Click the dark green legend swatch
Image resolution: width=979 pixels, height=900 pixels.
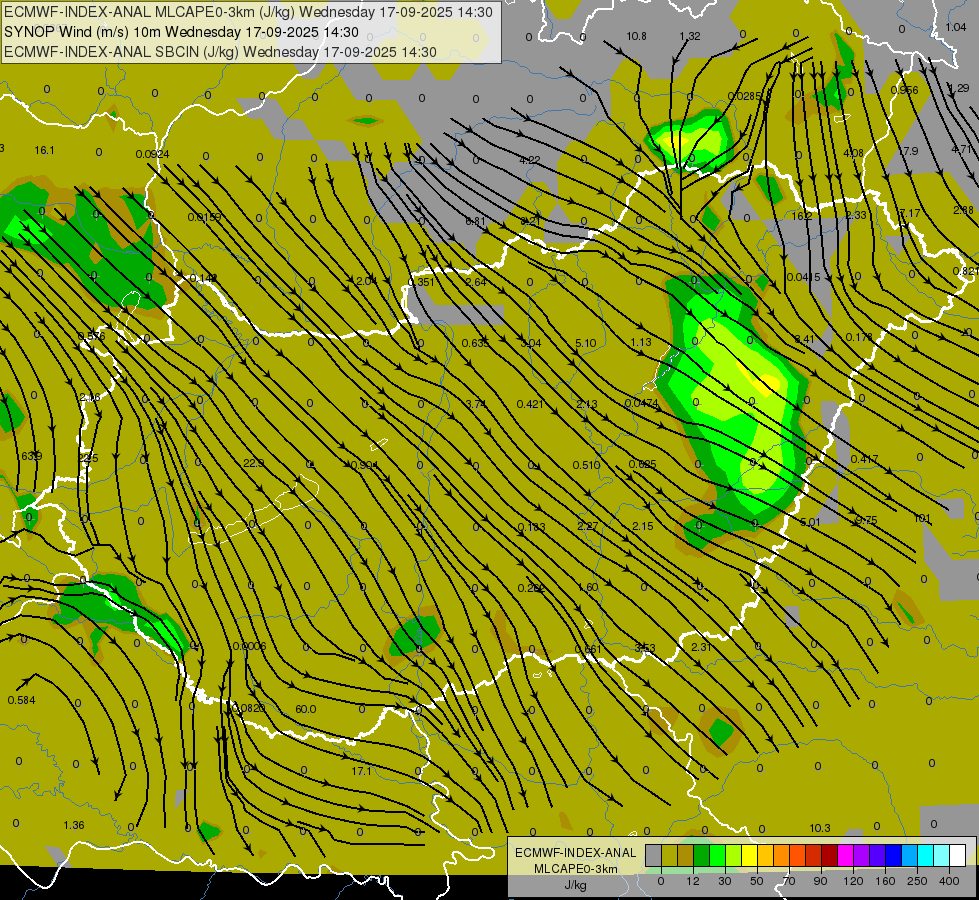702,855
